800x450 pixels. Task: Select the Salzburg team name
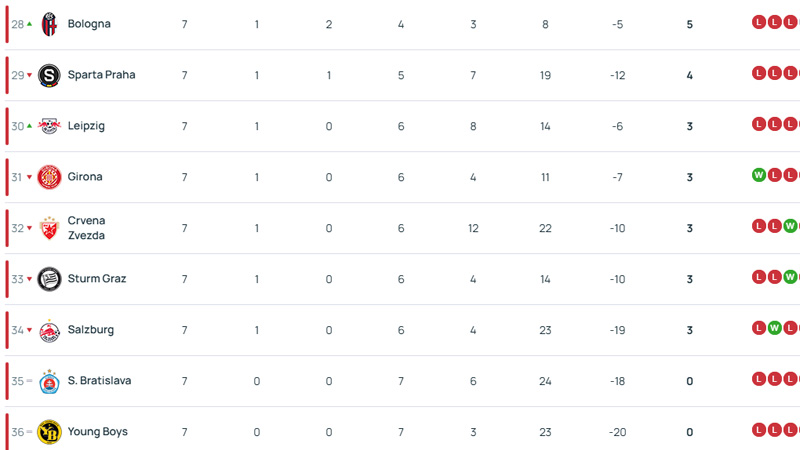pyautogui.click(x=91, y=330)
